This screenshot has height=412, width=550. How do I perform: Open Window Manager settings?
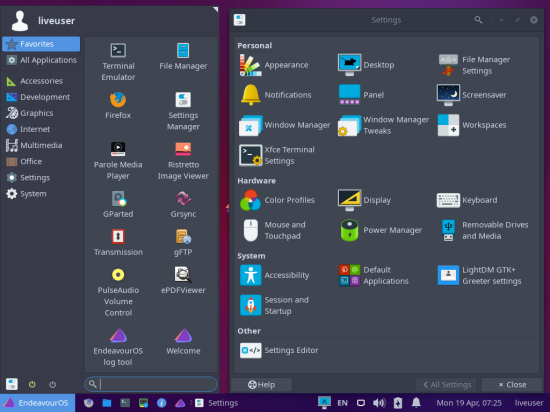pos(285,125)
